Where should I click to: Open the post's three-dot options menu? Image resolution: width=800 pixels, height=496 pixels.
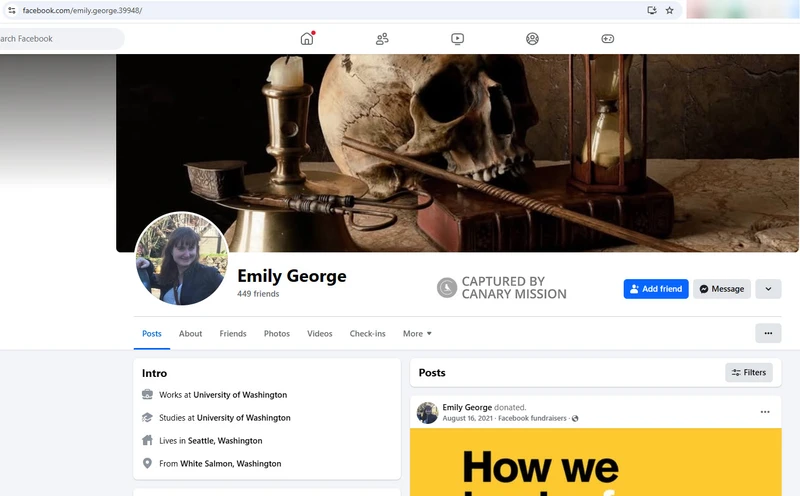pos(765,412)
